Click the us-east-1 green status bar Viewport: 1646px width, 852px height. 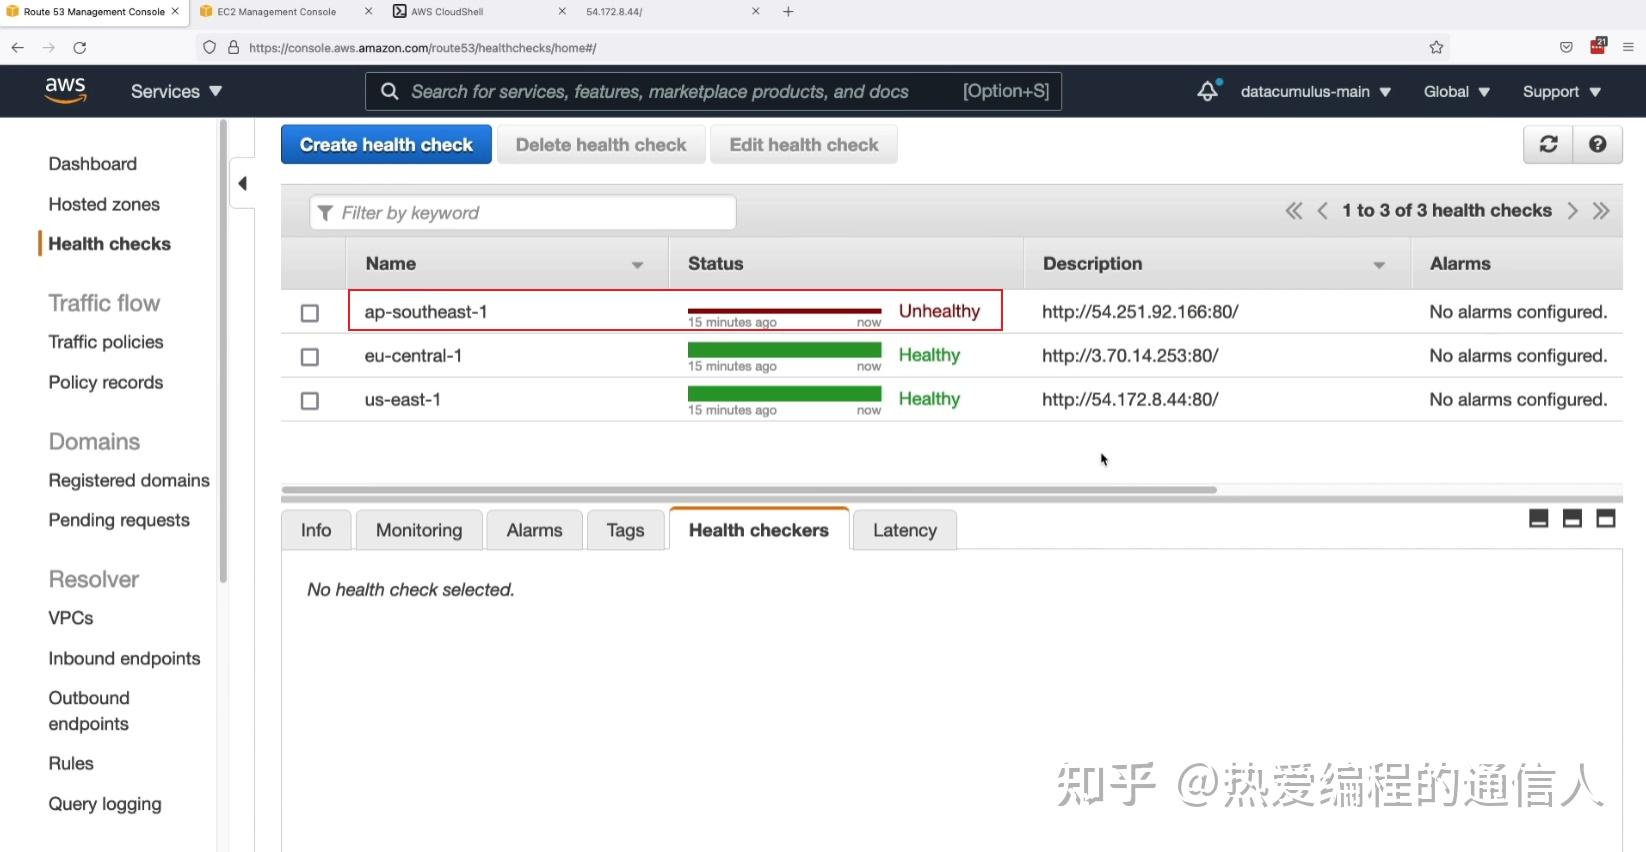click(x=784, y=394)
